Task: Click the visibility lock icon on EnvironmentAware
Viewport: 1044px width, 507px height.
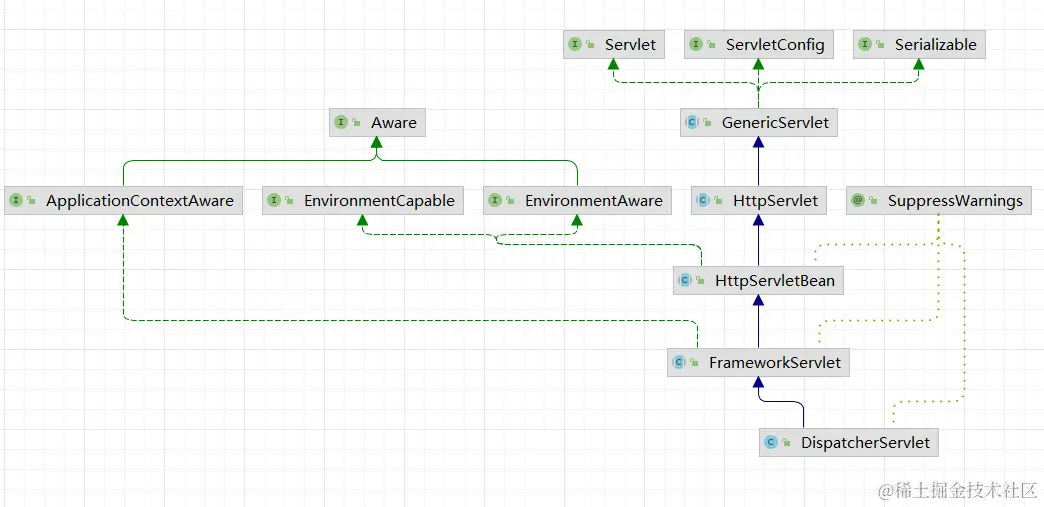Action: tap(511, 201)
